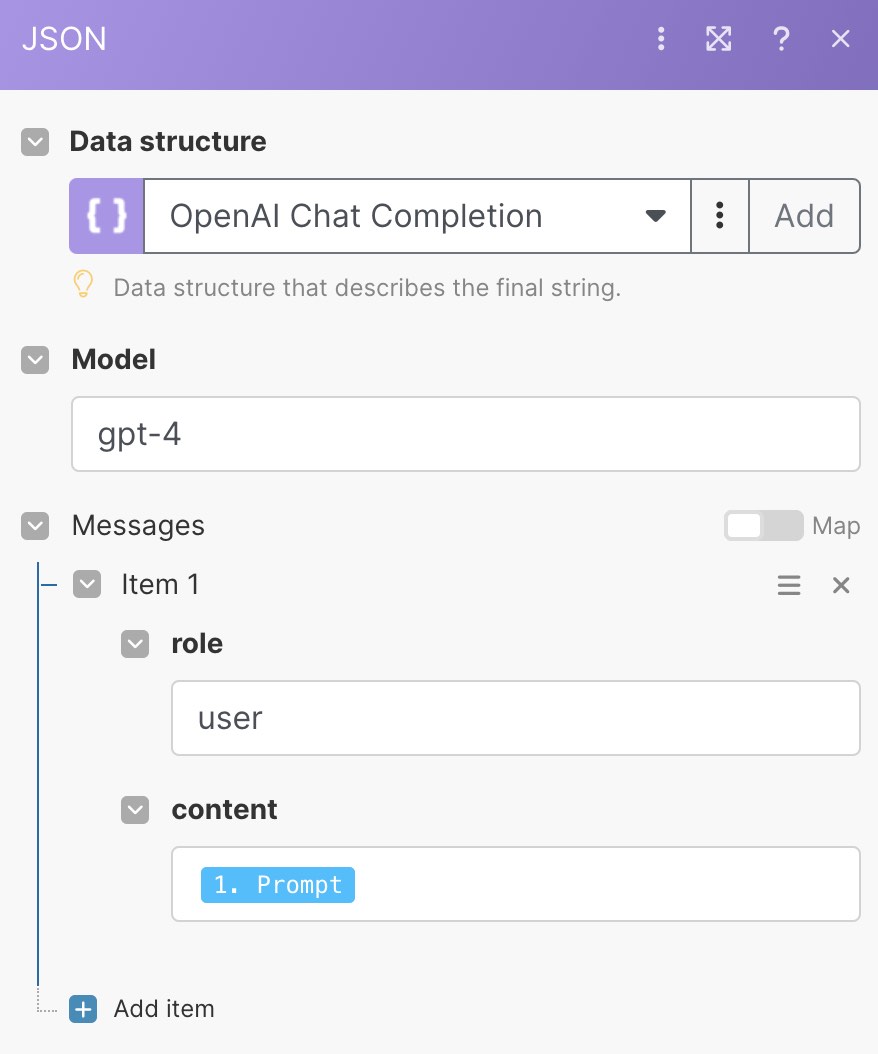
Task: Click the Model input field with gpt-4
Action: [x=466, y=434]
